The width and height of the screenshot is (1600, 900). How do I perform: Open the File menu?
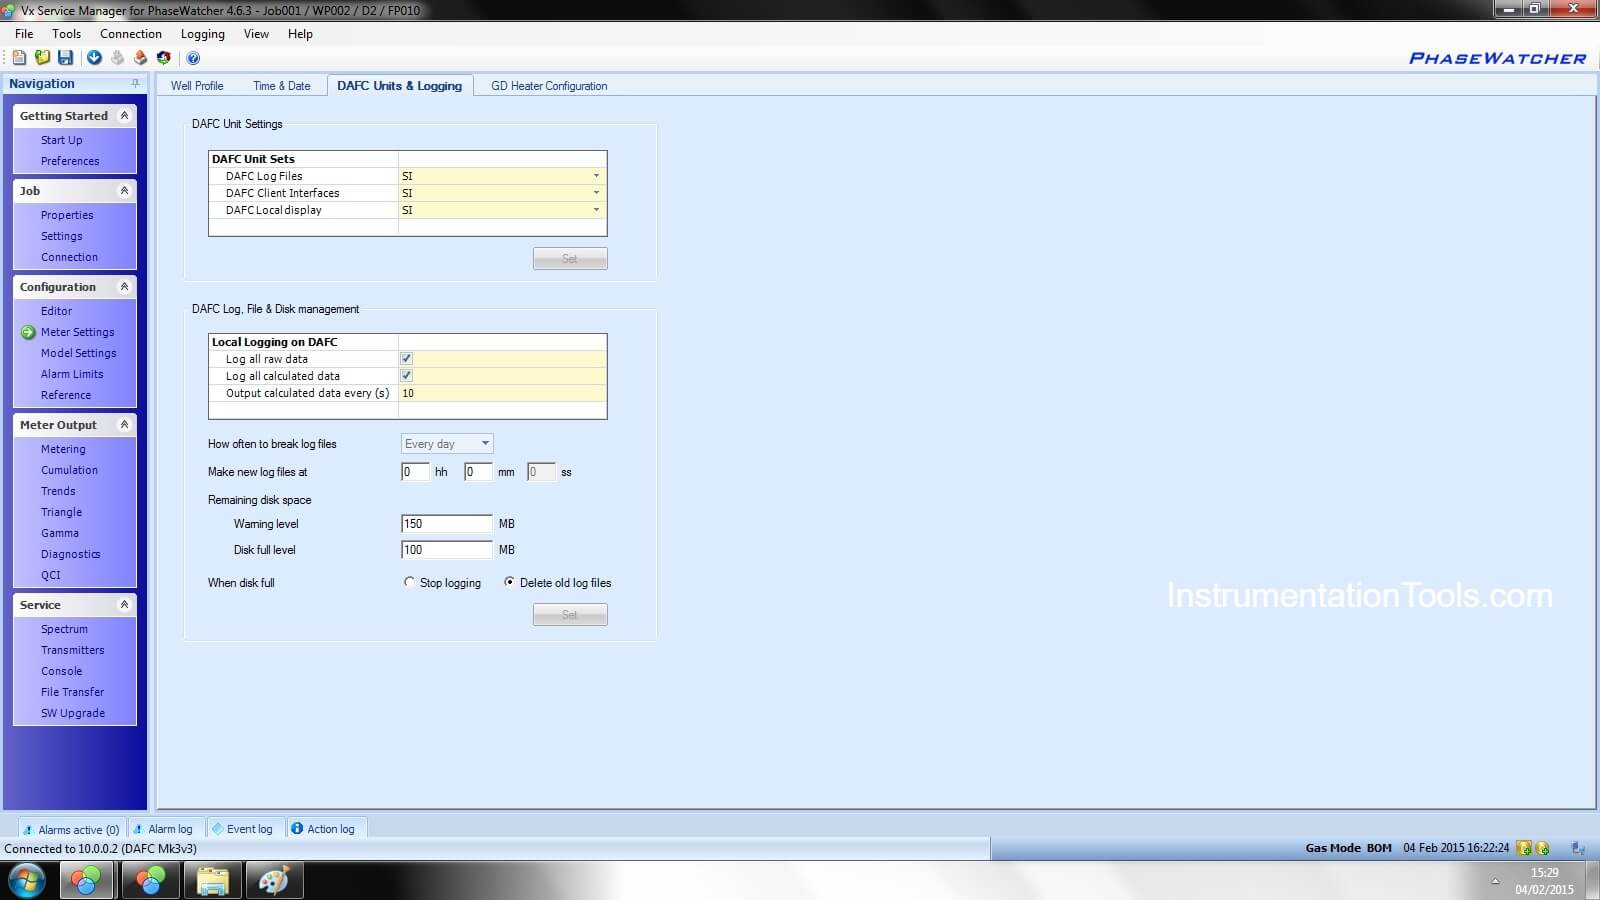pyautogui.click(x=24, y=34)
